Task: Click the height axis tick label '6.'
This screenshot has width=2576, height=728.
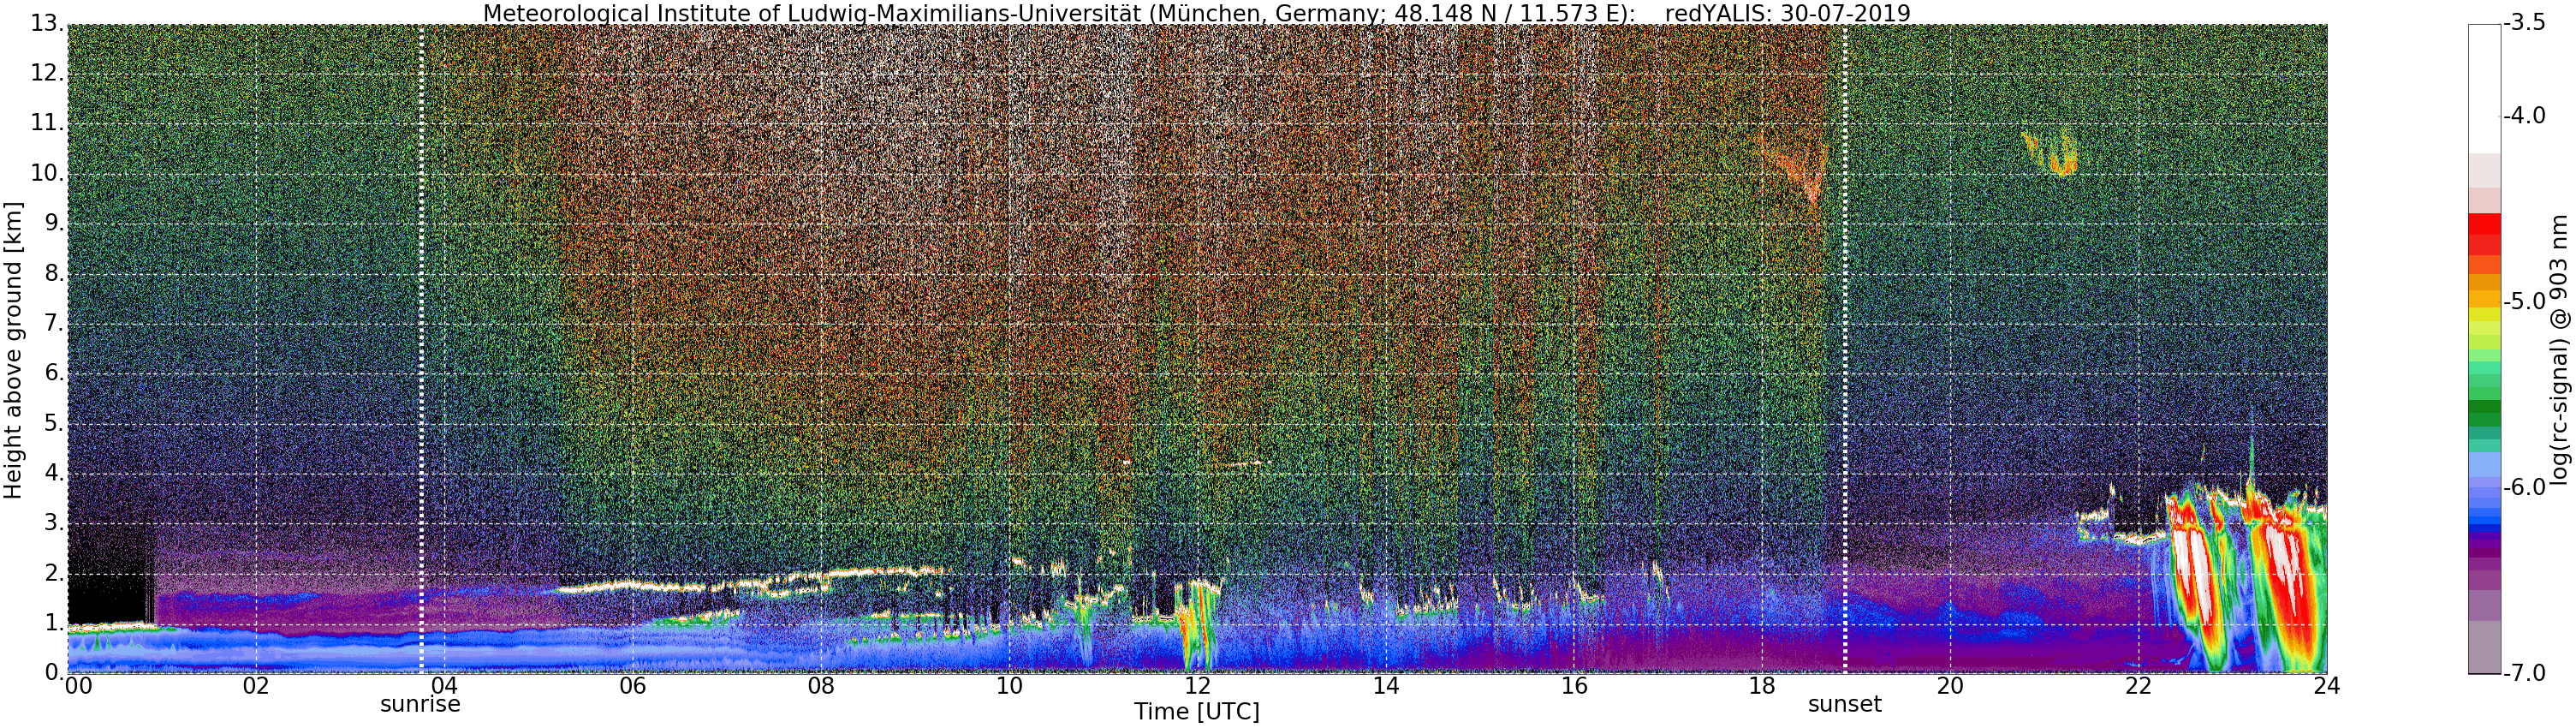Action: (x=54, y=374)
